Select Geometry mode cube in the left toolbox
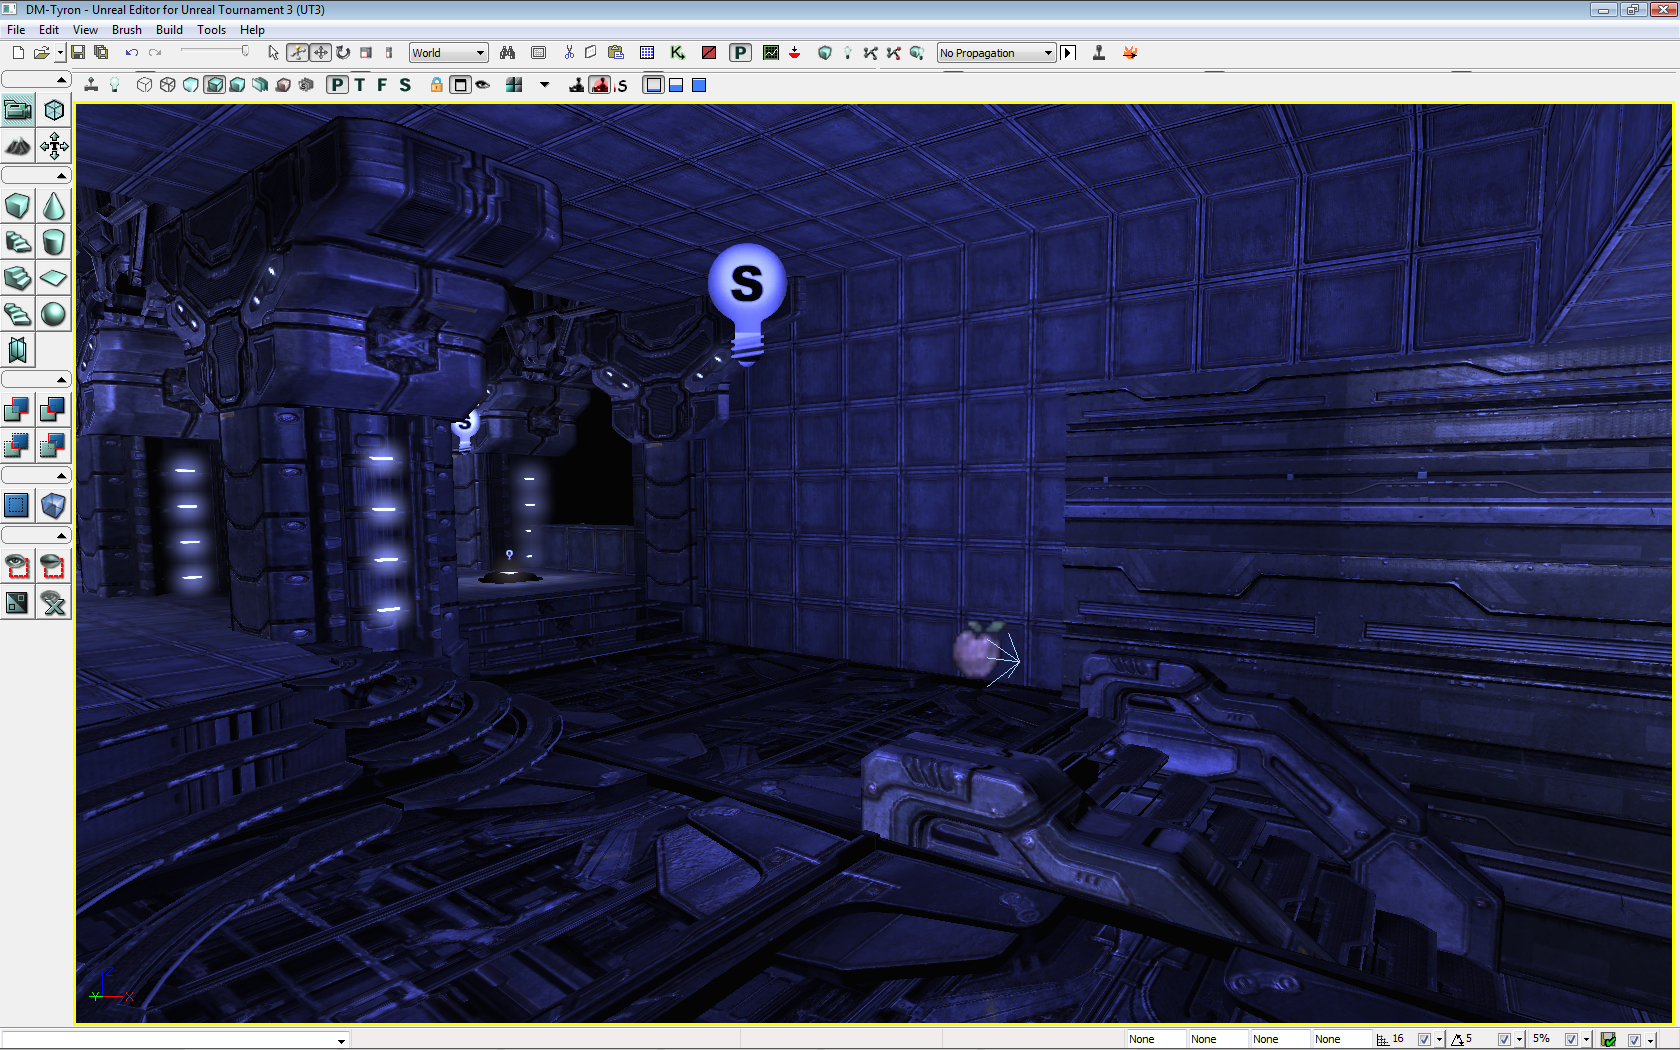The image size is (1680, 1050). pyautogui.click(x=54, y=110)
